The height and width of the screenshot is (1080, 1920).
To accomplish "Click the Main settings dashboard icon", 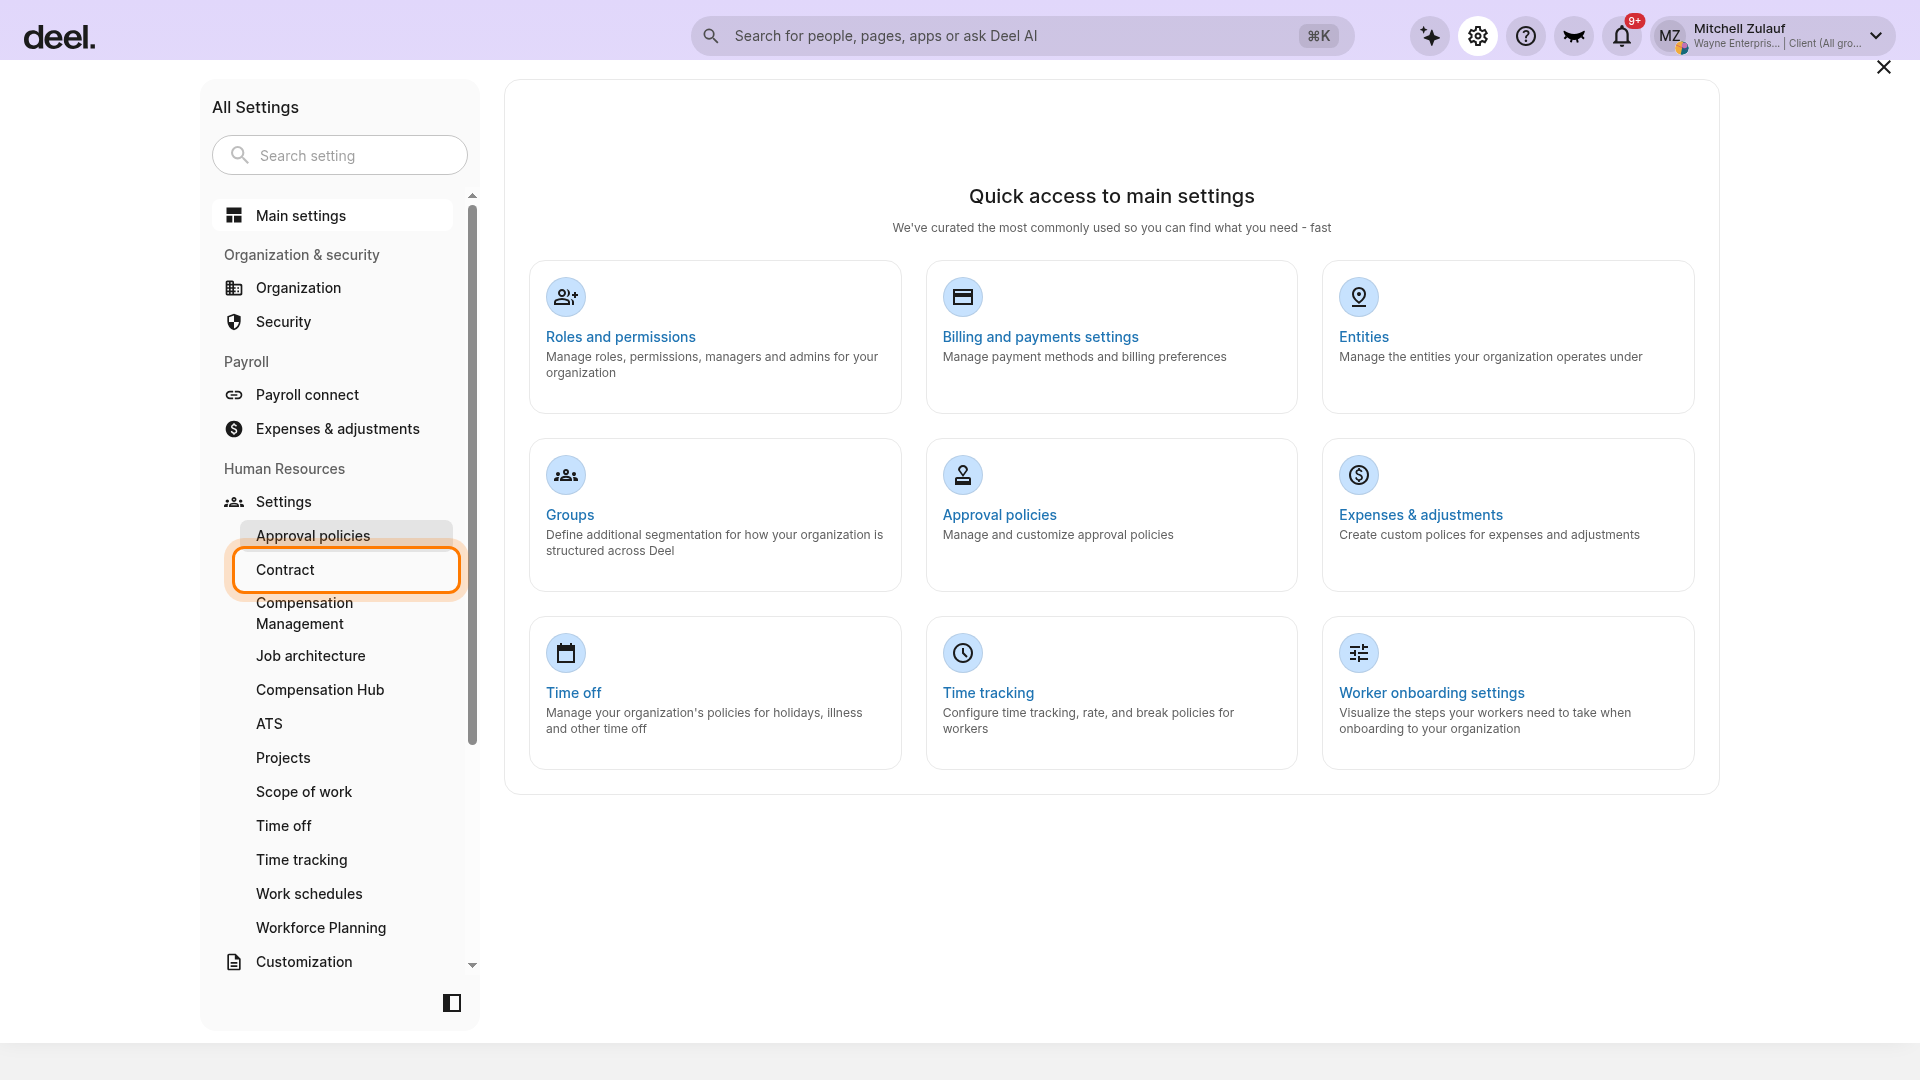I will click(234, 216).
